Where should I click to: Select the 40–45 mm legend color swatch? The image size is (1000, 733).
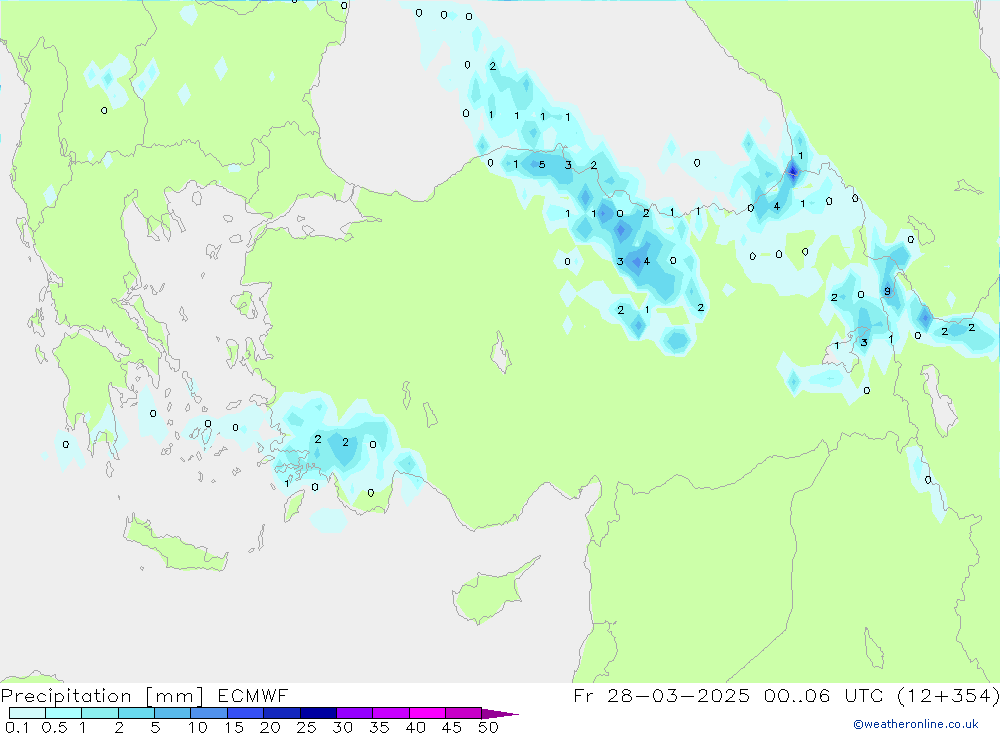427,713
